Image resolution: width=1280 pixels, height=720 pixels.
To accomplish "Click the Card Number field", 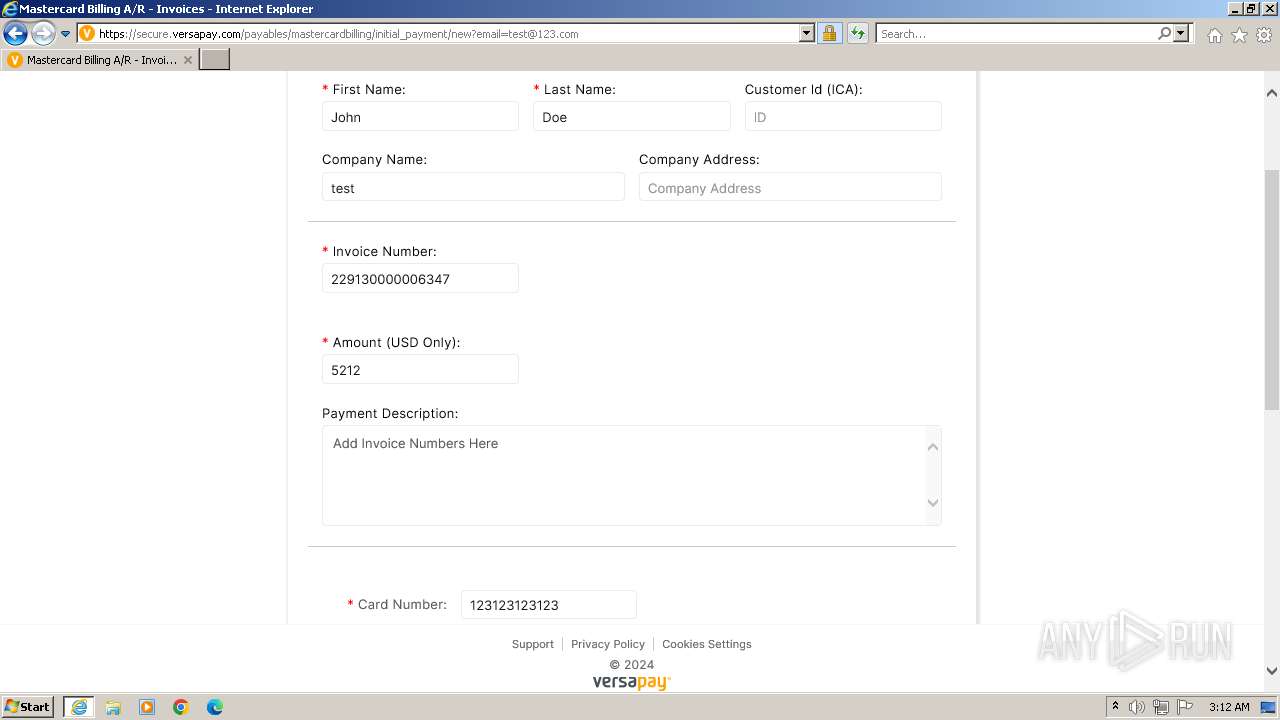I will [549, 605].
